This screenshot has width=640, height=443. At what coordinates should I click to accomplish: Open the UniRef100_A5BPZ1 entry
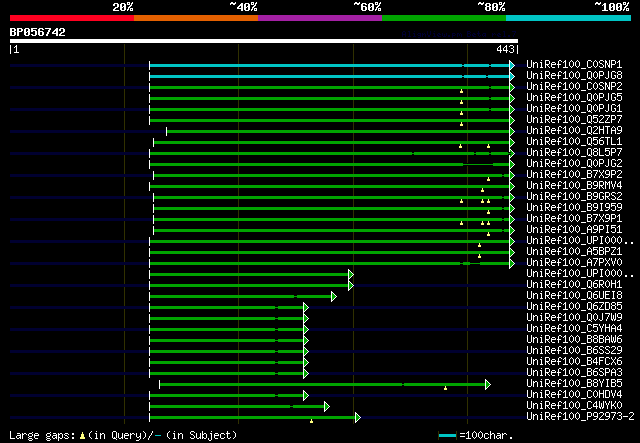574,252
